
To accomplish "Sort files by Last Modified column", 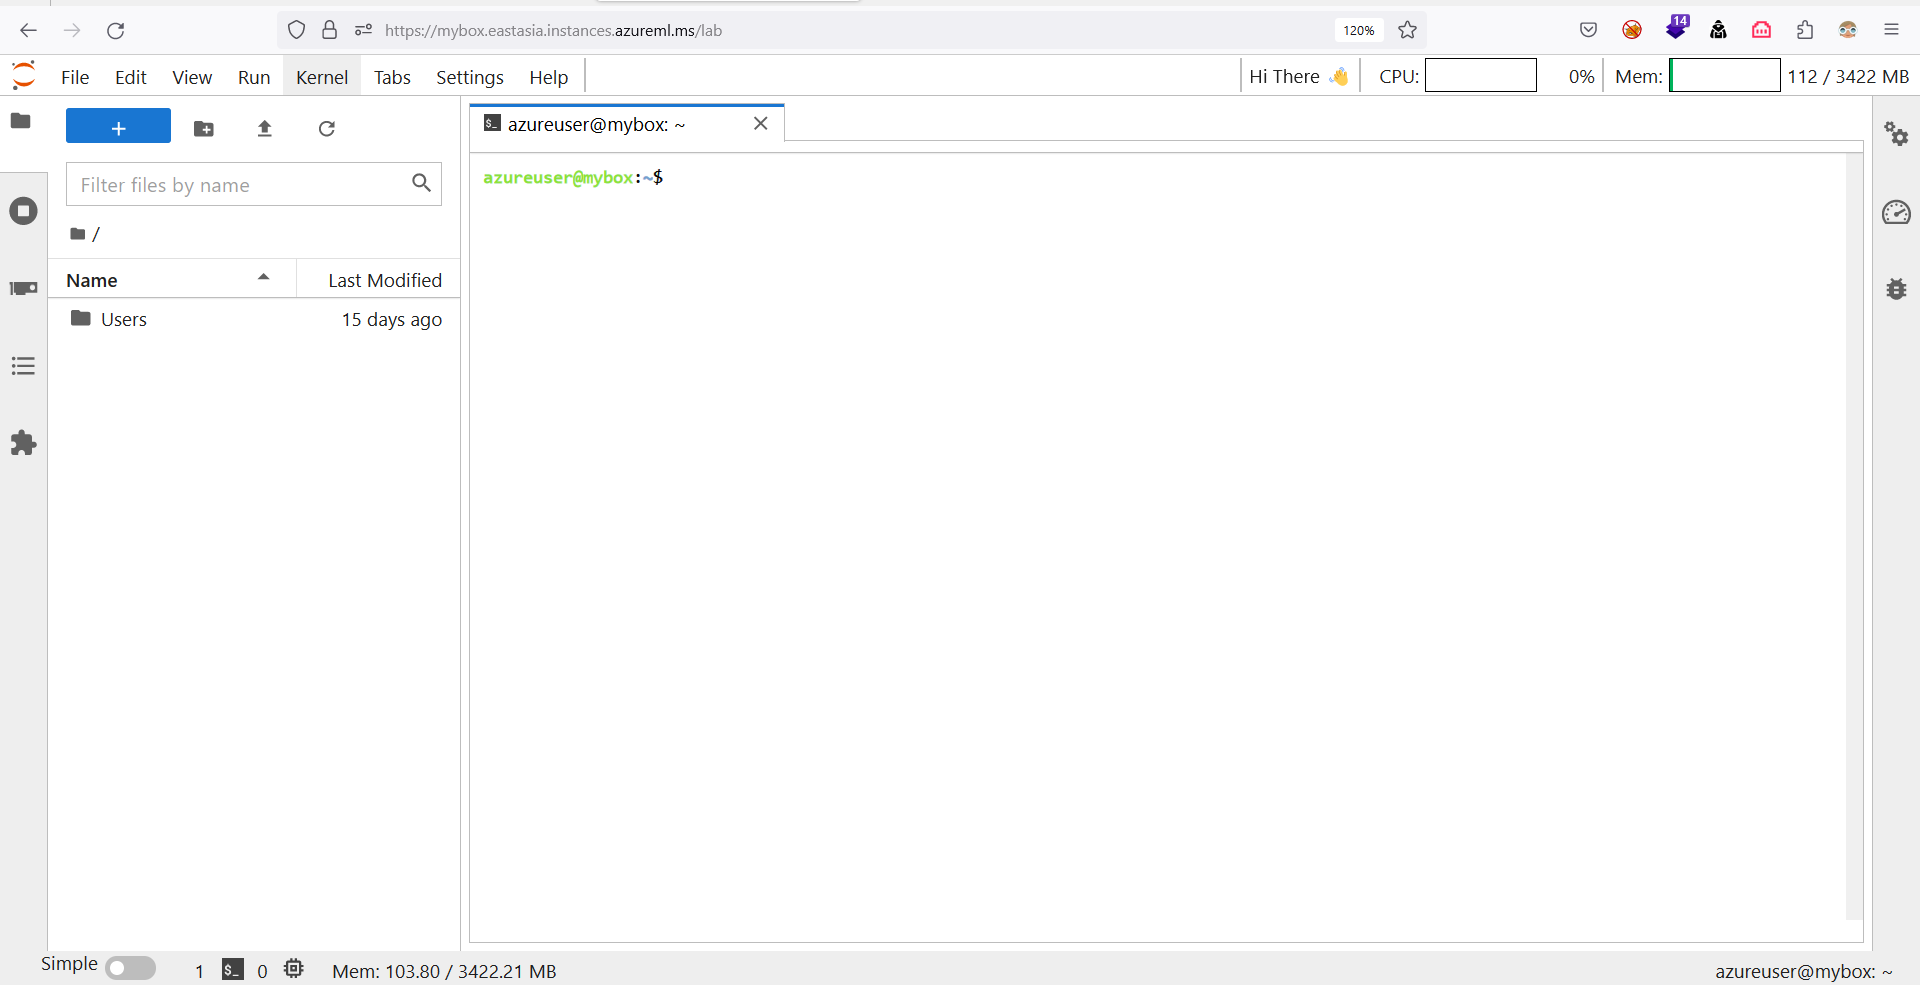I will pos(384,281).
